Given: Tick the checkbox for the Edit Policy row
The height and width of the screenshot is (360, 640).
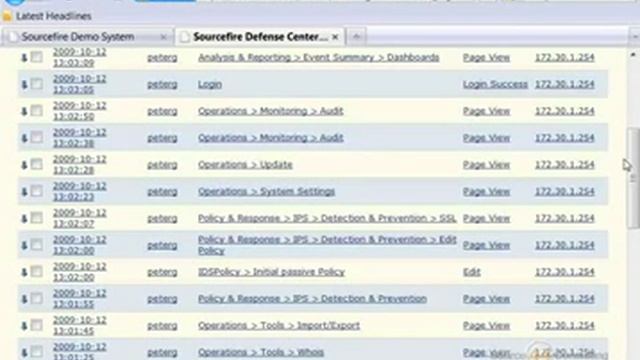Looking at the screenshot, I should 37,245.
